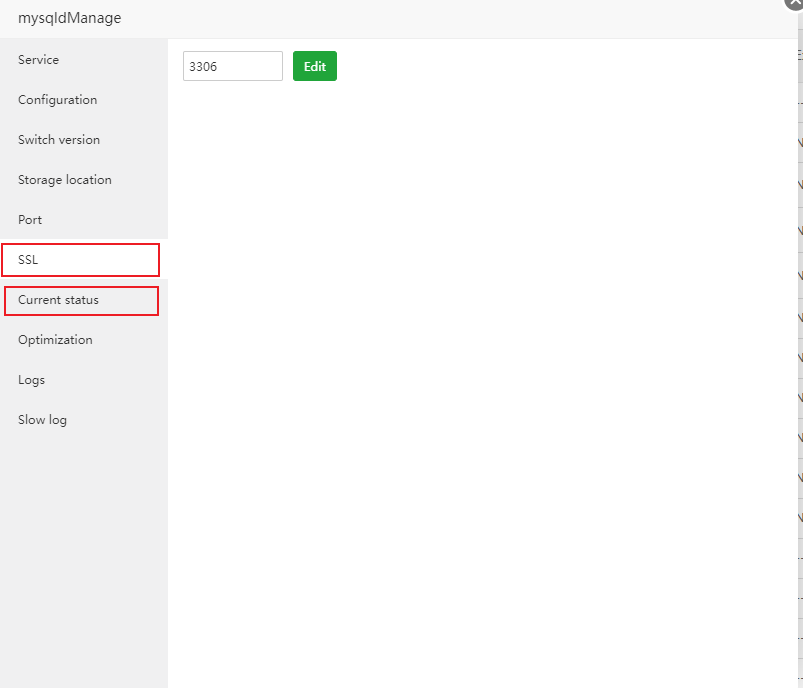Viewport: 803px width, 688px height.
Task: Click the lowest partially hidden icon at right edge
Action: point(800,517)
